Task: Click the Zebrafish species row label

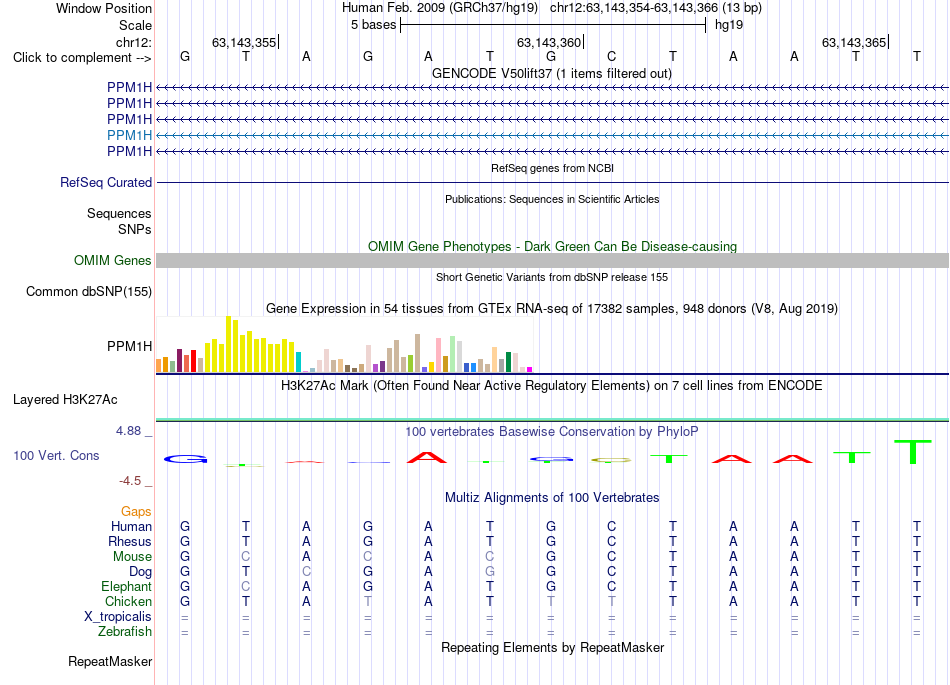Action: tap(125, 632)
